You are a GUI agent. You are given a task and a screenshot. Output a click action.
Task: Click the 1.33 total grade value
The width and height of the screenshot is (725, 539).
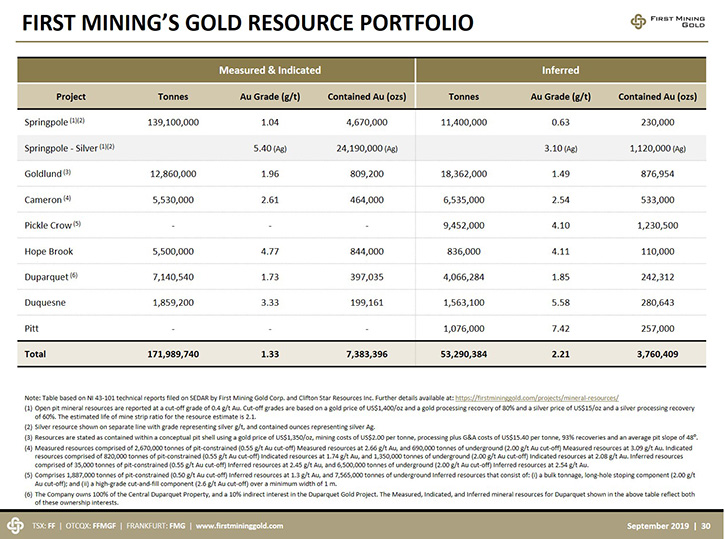click(x=270, y=354)
